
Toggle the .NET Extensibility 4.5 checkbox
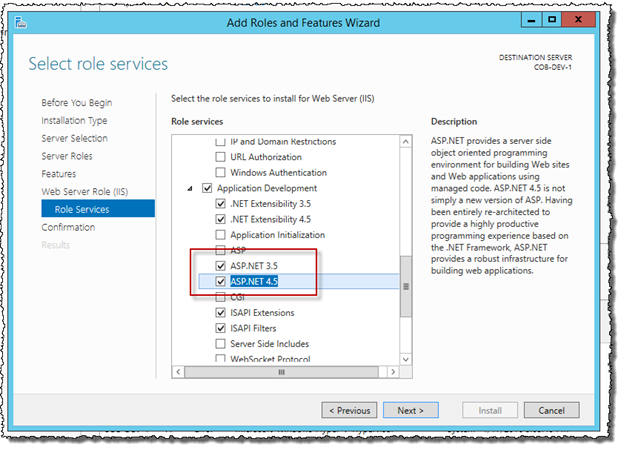(220, 219)
